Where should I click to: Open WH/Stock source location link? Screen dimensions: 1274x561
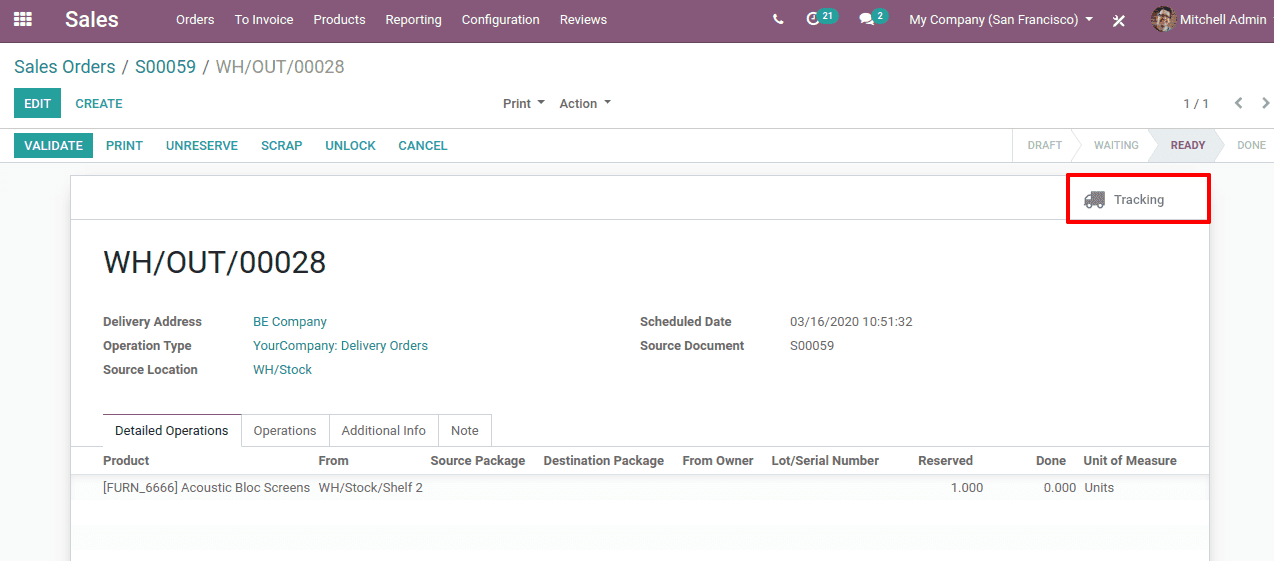[282, 370]
